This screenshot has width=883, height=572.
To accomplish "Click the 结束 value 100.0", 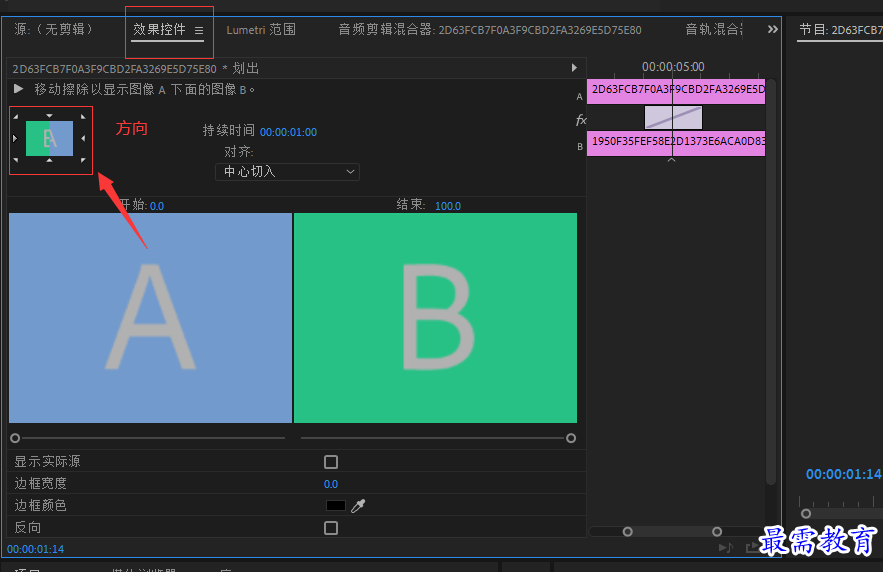I will (448, 206).
